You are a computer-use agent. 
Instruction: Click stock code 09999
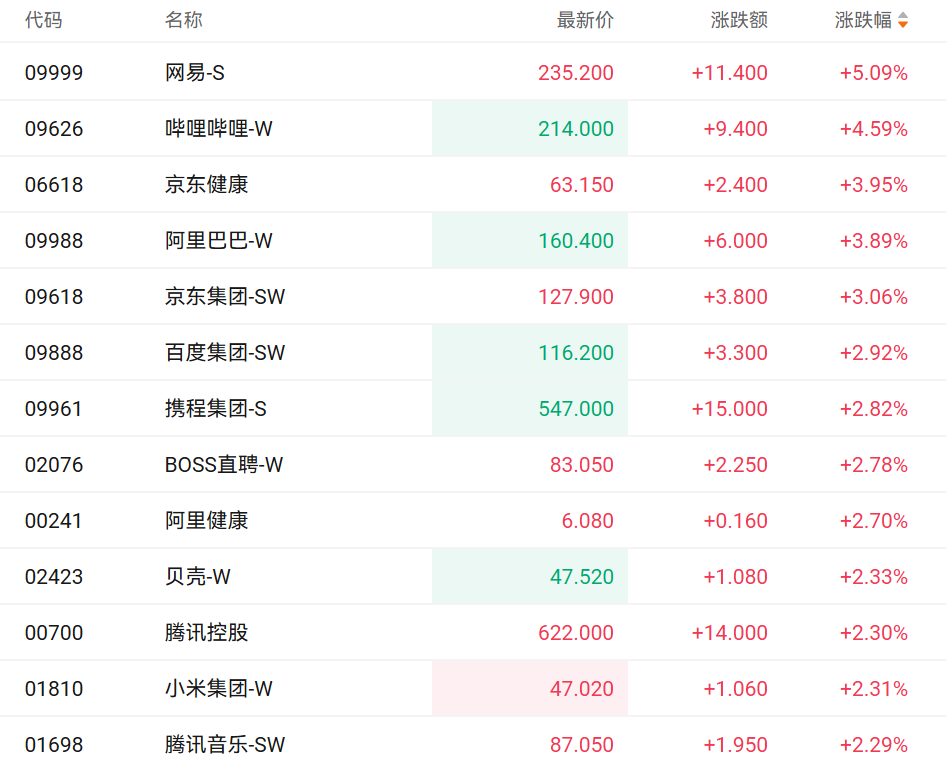pyautogui.click(x=54, y=73)
